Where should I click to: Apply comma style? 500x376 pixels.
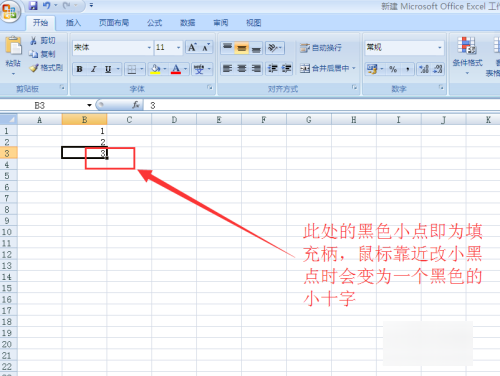(407, 69)
